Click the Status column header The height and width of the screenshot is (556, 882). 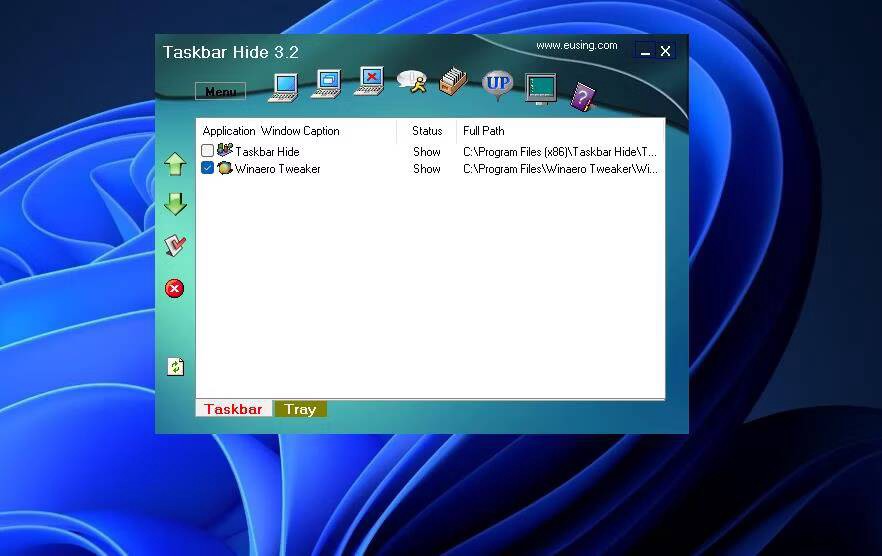click(427, 131)
